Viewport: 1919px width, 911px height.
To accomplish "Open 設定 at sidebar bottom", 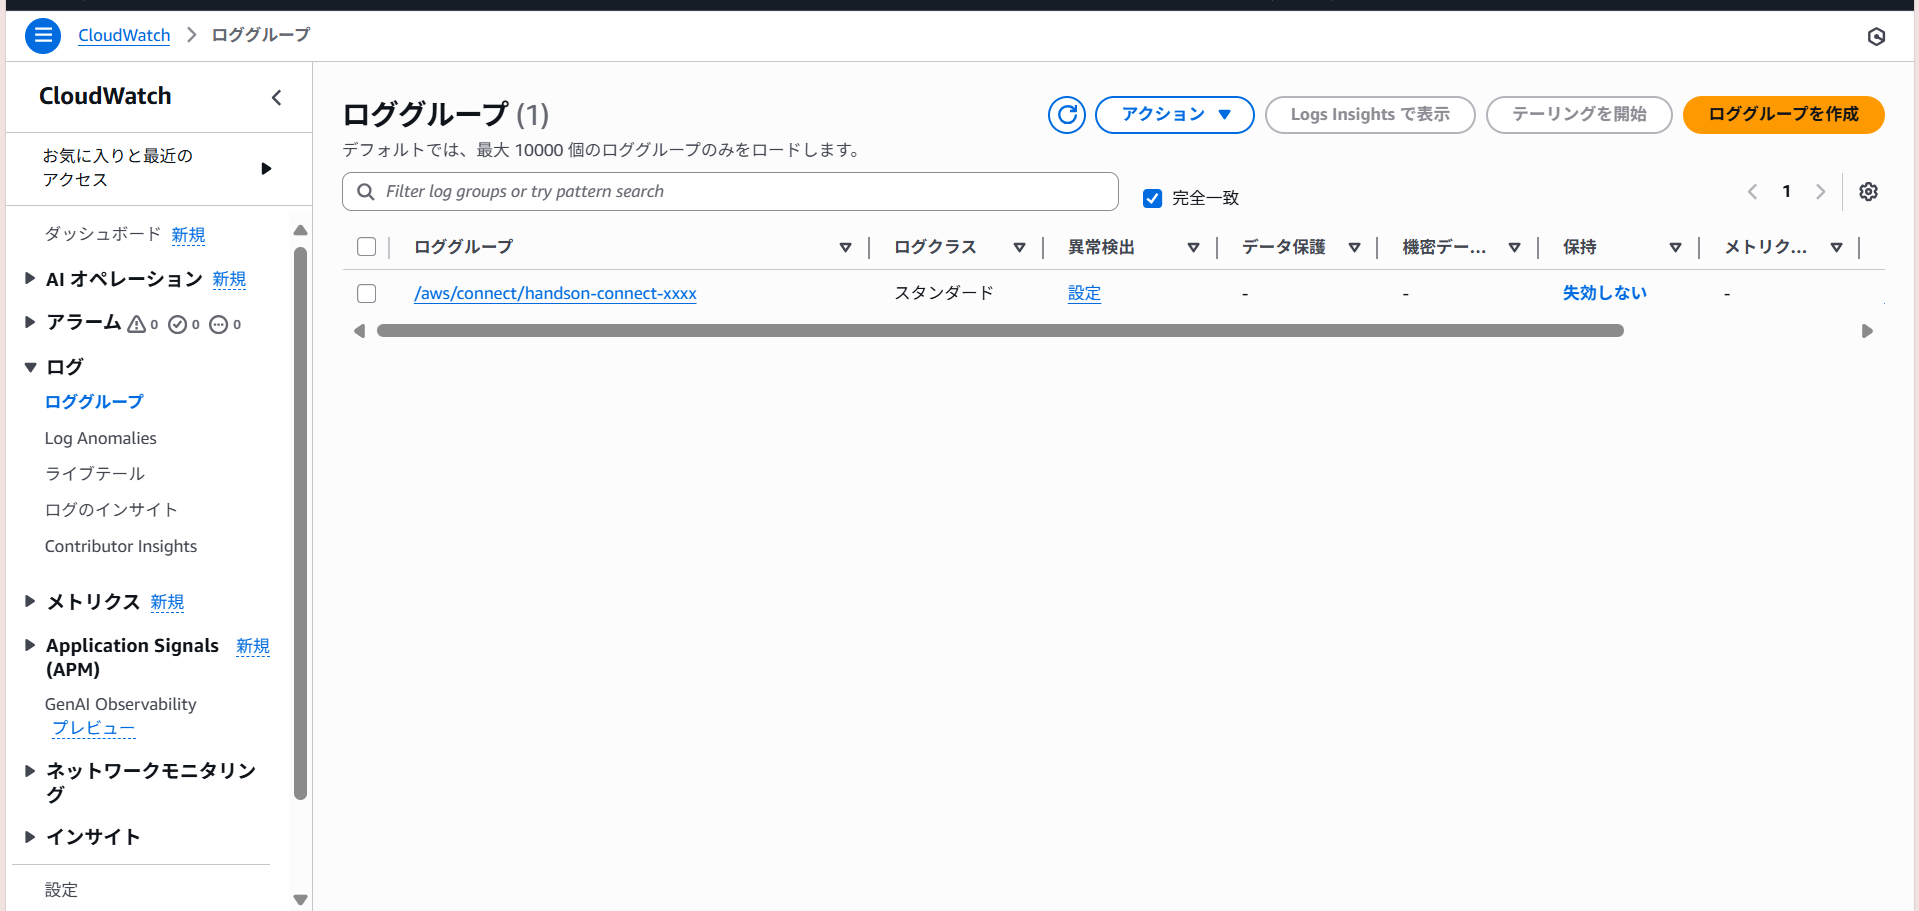I will pyautogui.click(x=61, y=889).
